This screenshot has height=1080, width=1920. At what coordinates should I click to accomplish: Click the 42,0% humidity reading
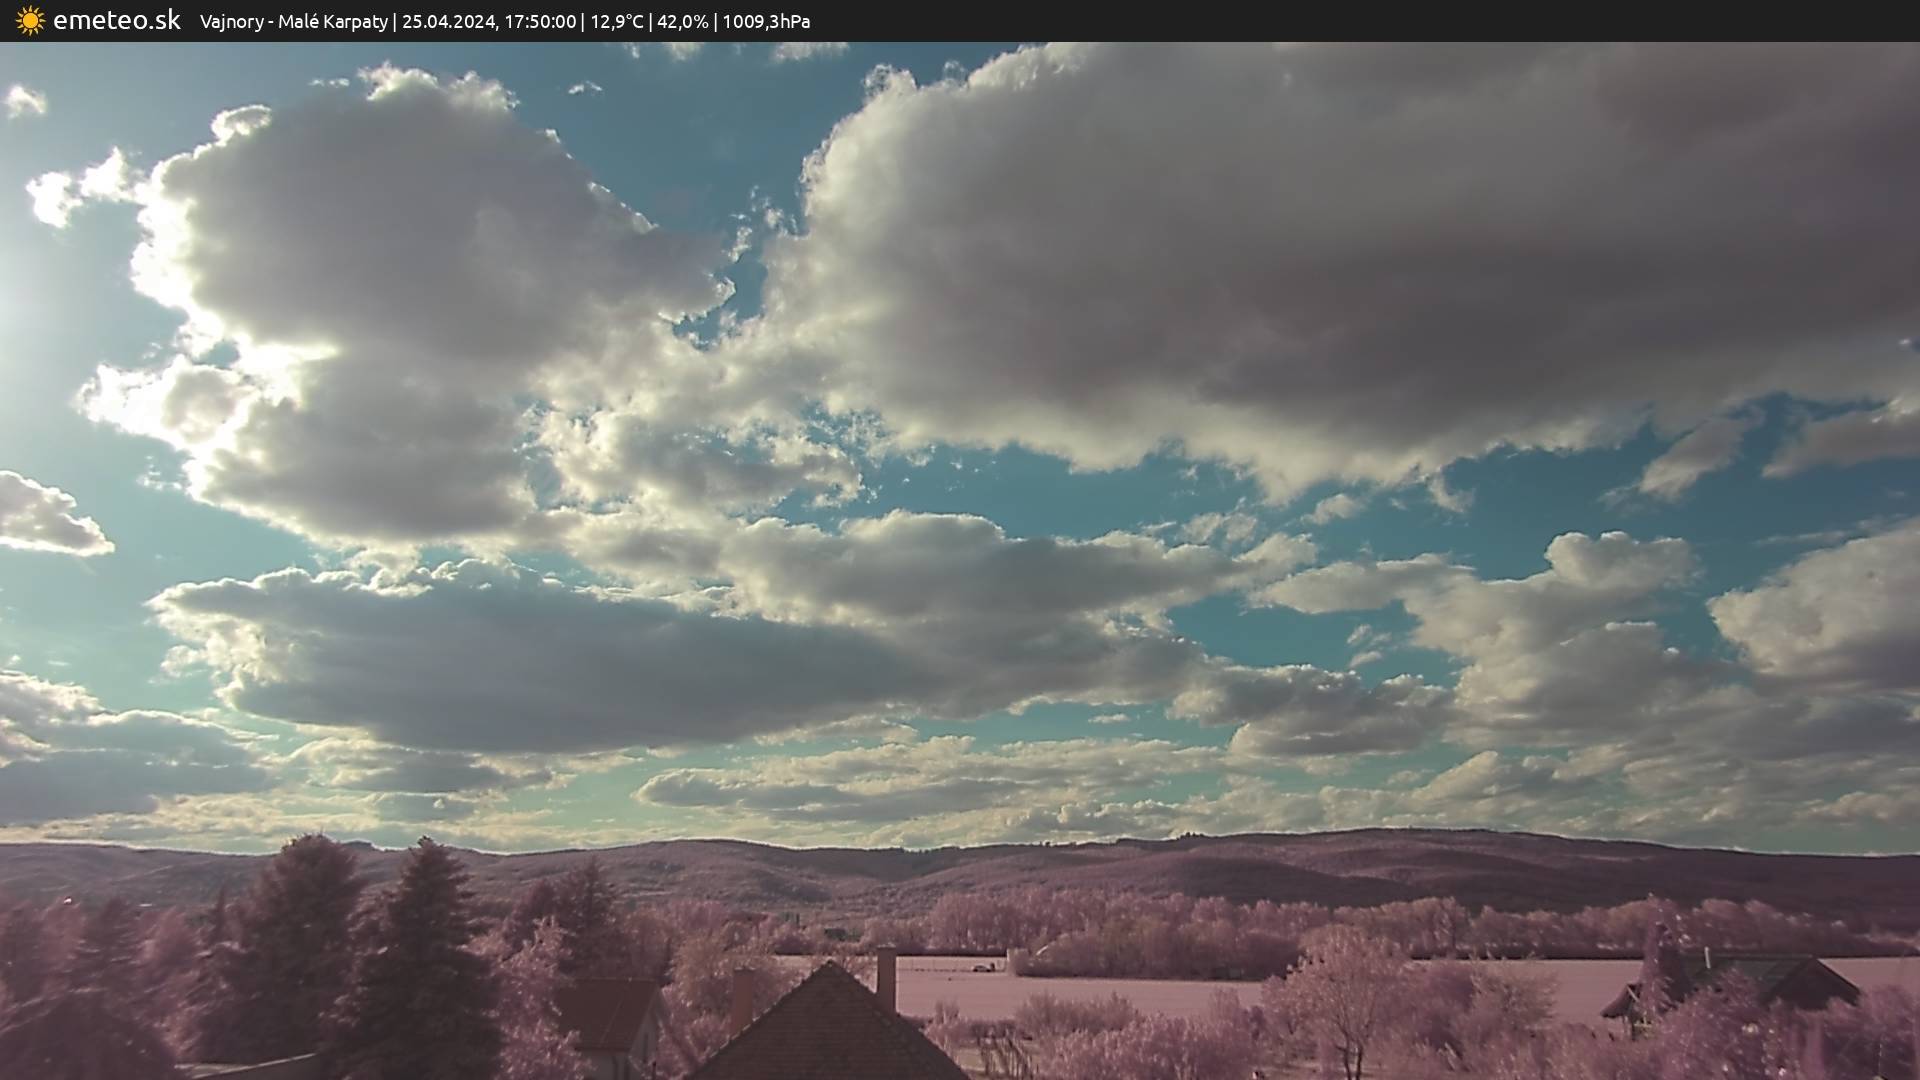(x=682, y=22)
